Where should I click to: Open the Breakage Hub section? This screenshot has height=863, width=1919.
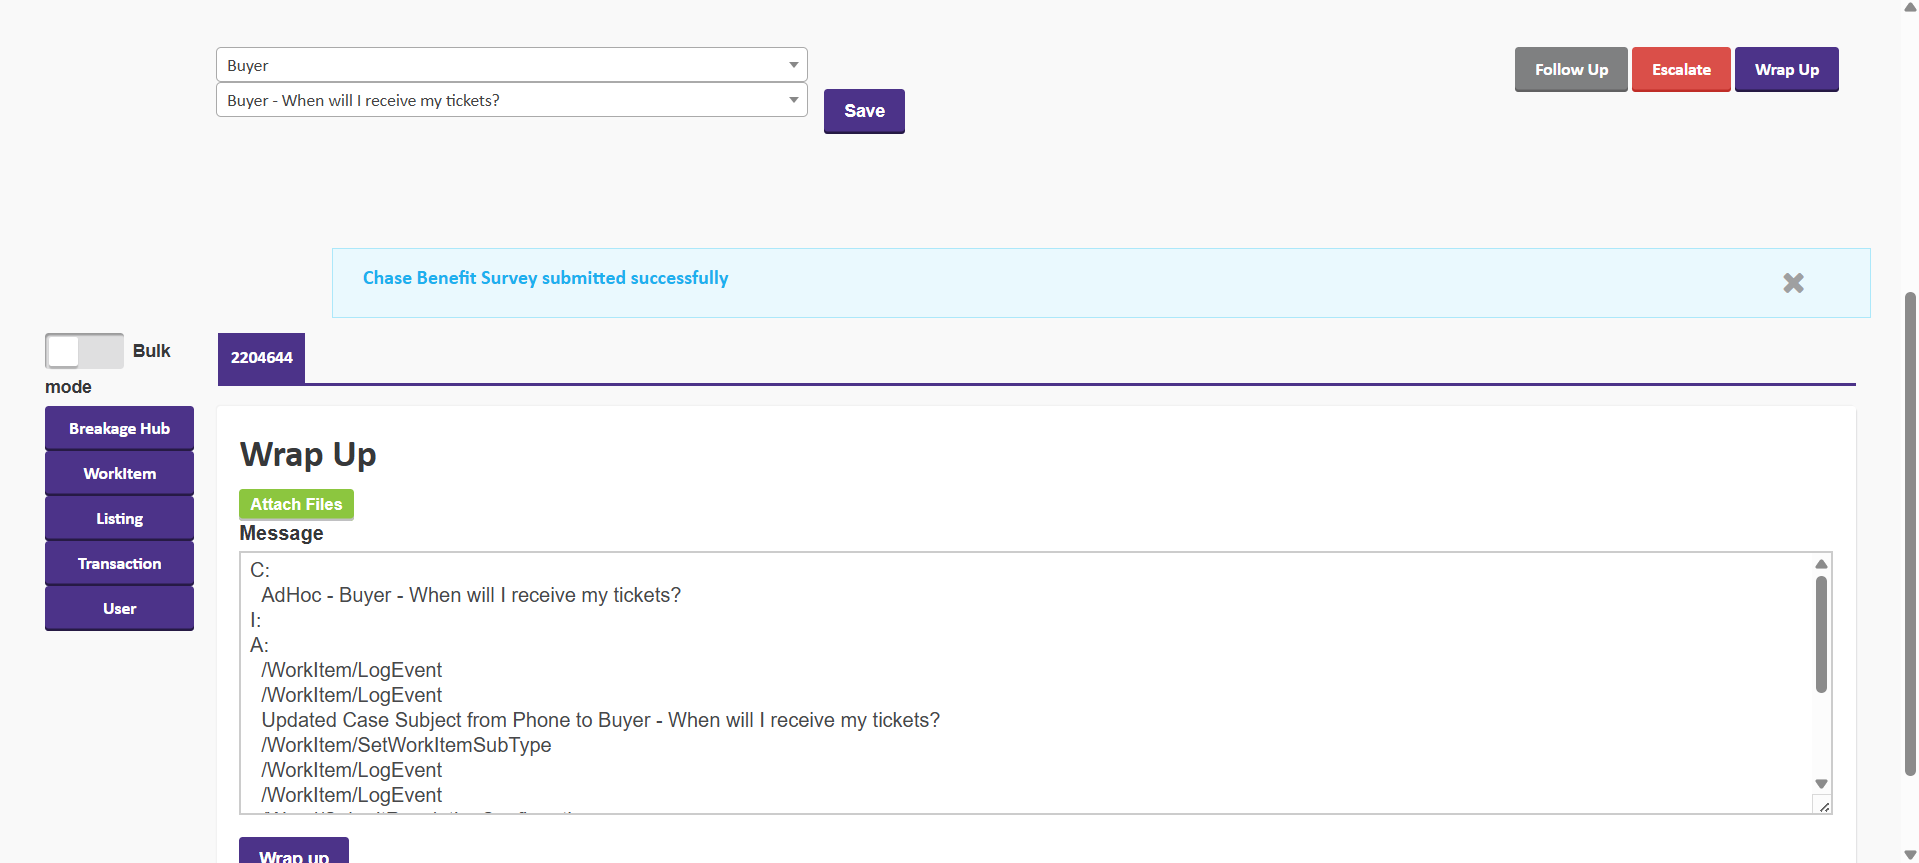(119, 428)
